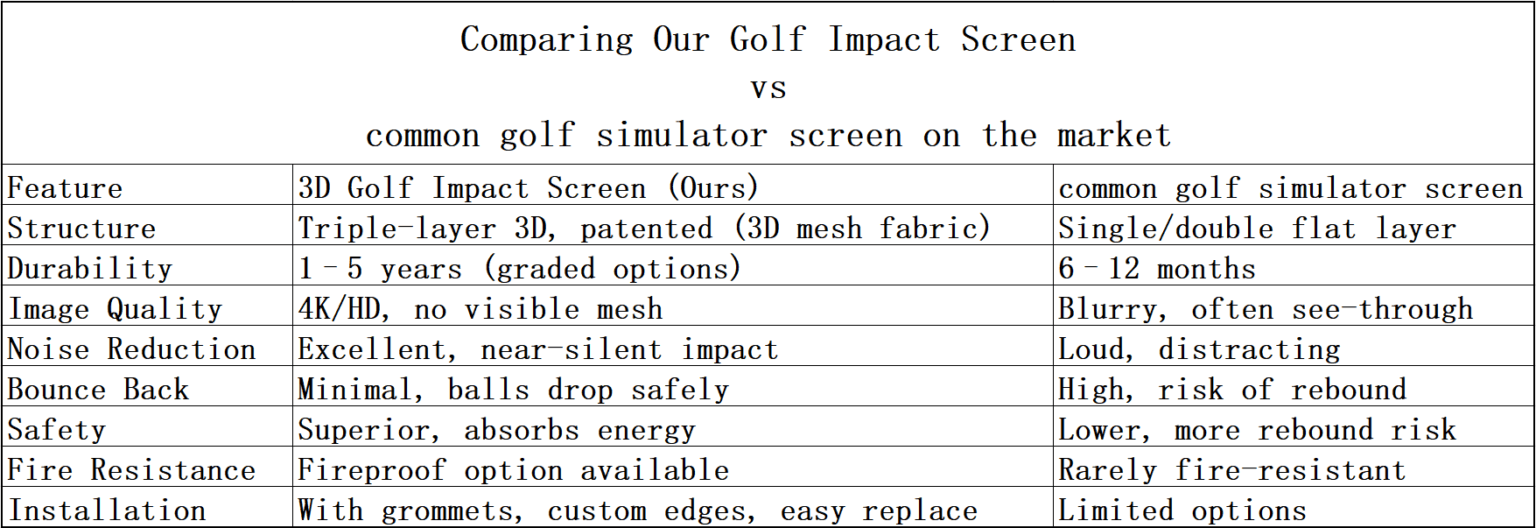Select the 'common golf simulator screen' column header
The height and width of the screenshot is (528, 1536).
(x=1290, y=188)
